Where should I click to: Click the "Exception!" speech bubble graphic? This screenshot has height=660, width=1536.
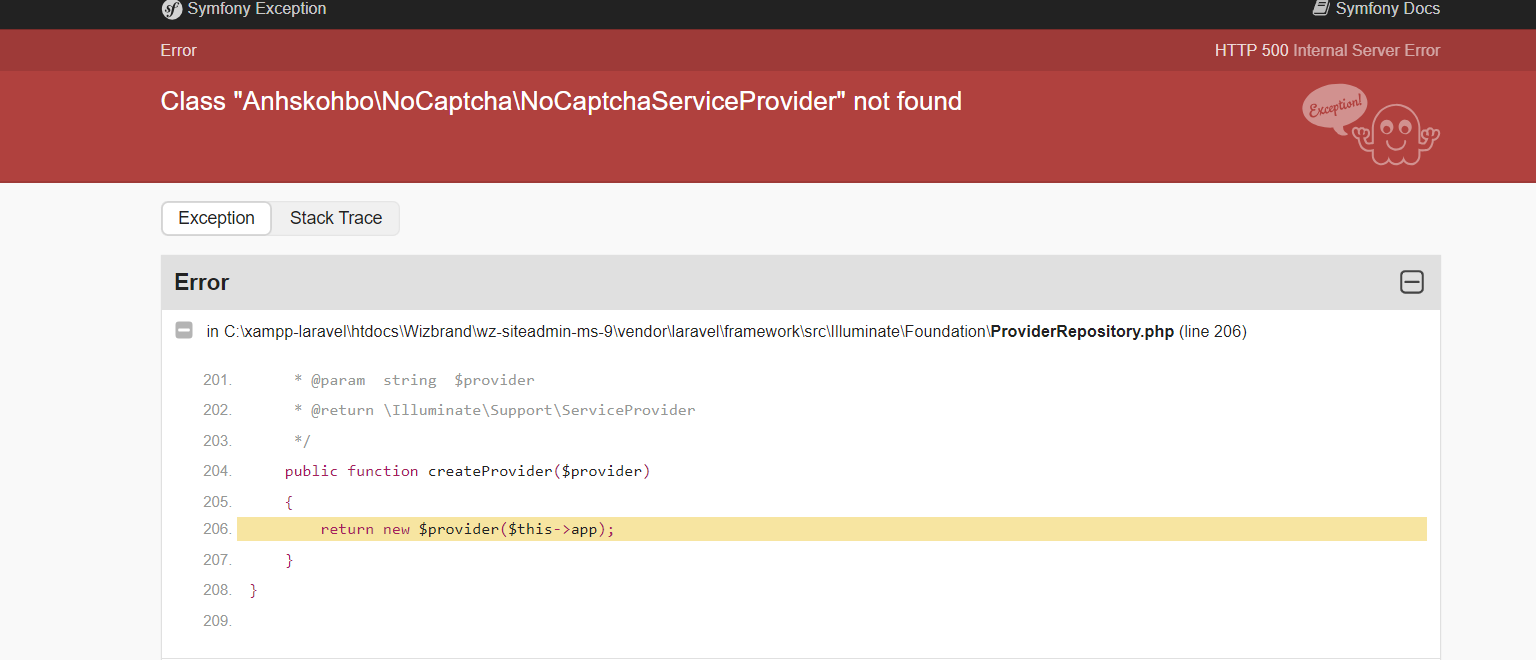(1334, 106)
